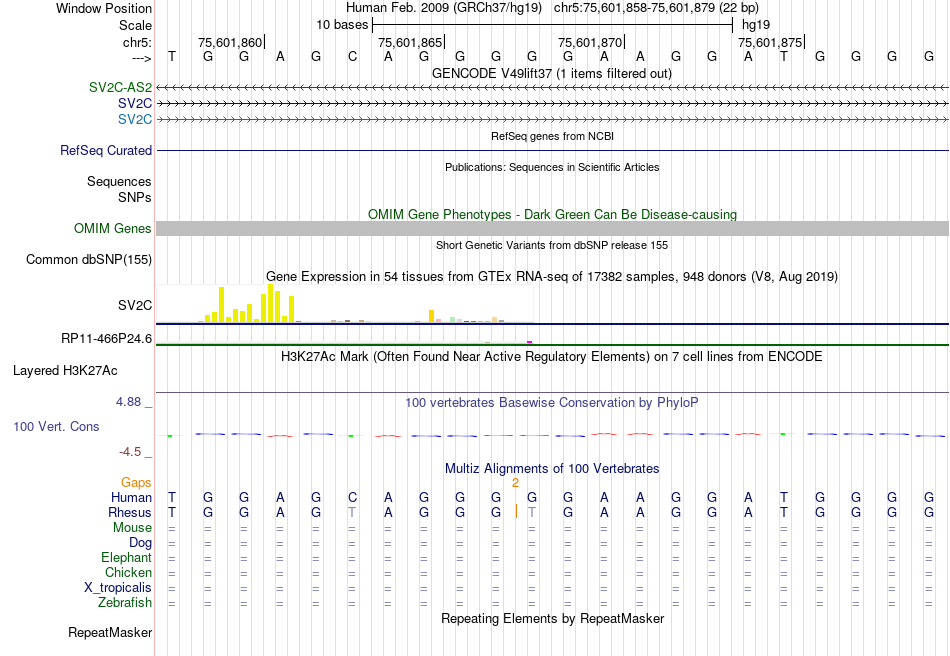Image resolution: width=950 pixels, height=656 pixels.
Task: Click coordinate marker 75,601,870
Action: (x=590, y=42)
